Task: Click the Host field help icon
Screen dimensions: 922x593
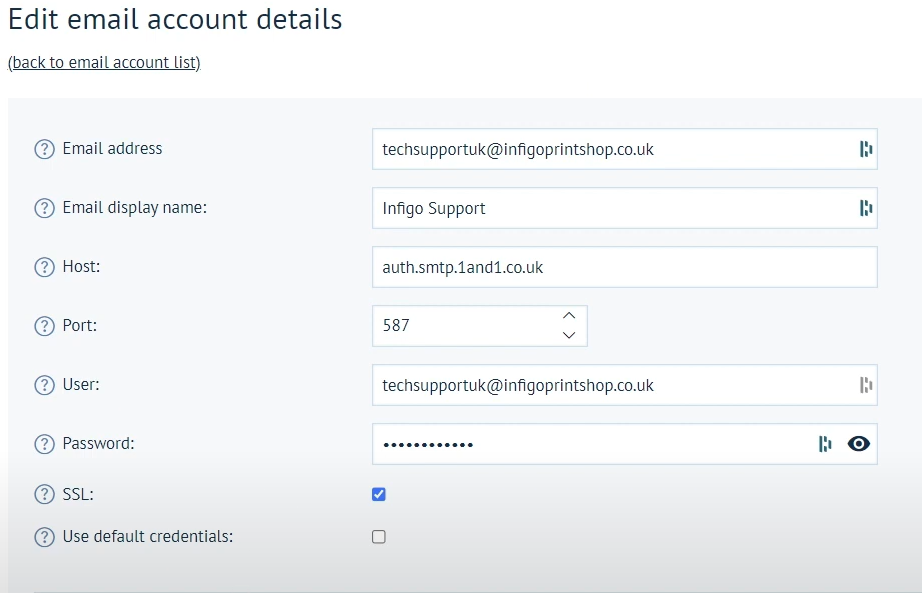Action: pyautogui.click(x=44, y=267)
